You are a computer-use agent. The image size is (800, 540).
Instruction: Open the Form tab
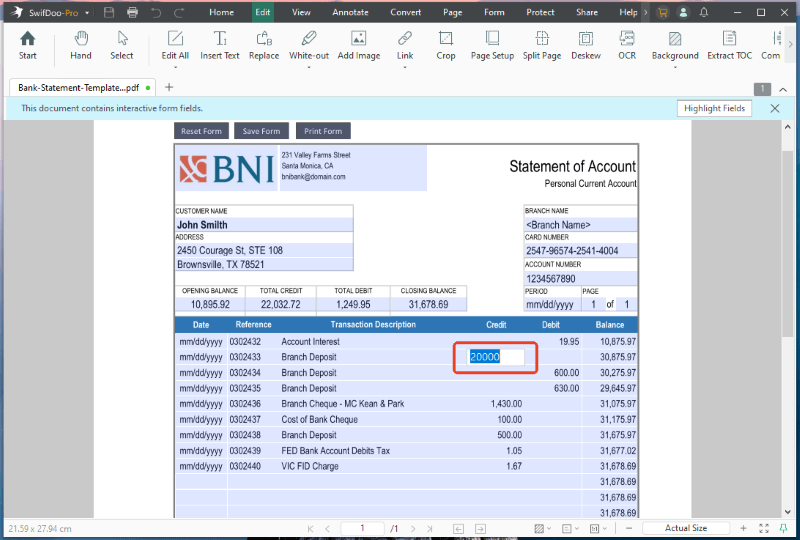coord(494,12)
